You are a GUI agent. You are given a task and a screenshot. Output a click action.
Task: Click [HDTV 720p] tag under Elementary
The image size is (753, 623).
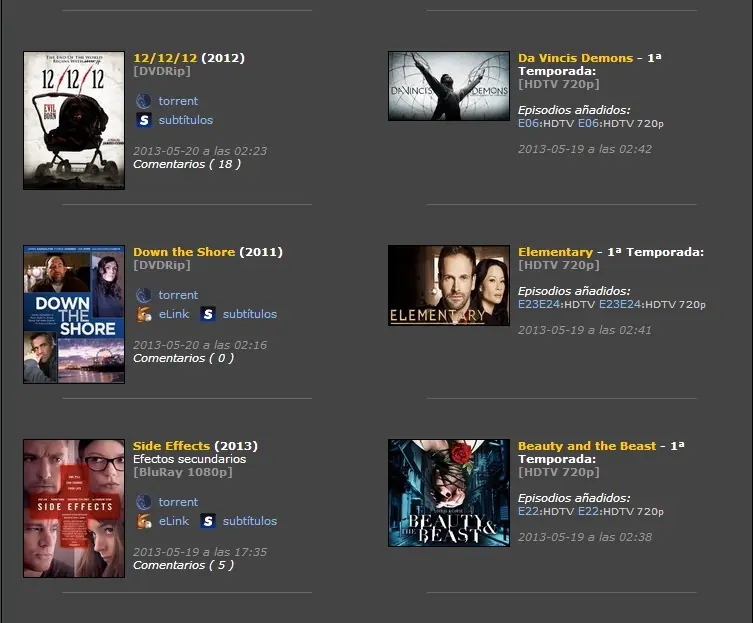point(559,265)
